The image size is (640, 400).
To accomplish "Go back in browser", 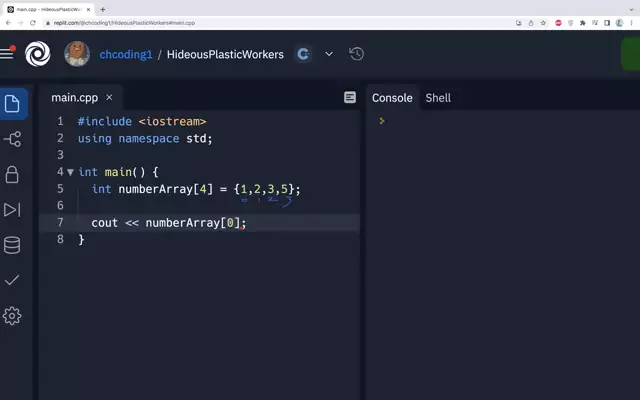I will point(8,23).
